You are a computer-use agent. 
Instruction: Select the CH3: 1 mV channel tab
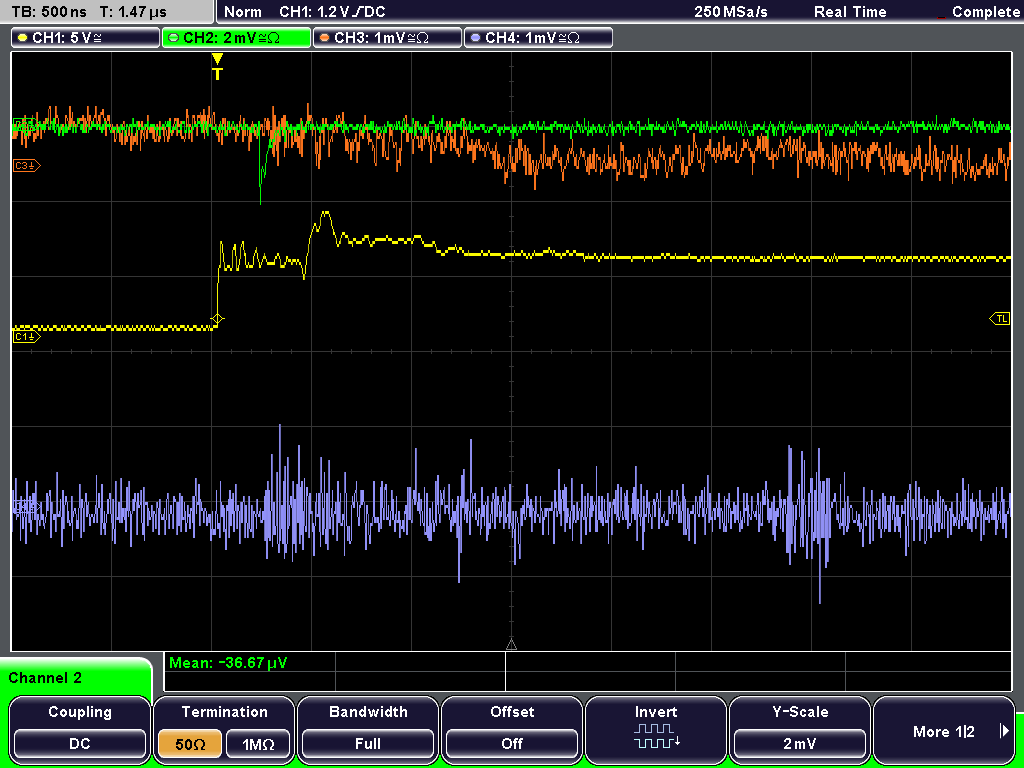click(x=387, y=38)
